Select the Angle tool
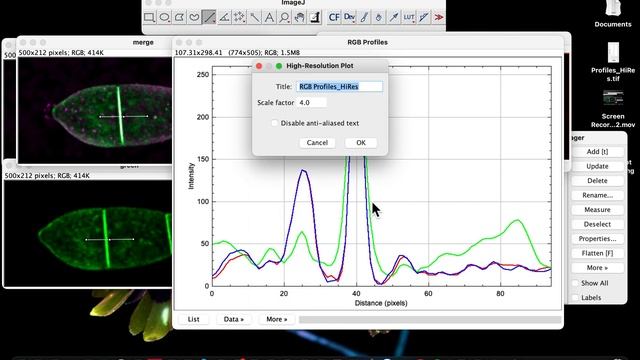Viewport: 640px width, 360px height. tap(224, 17)
